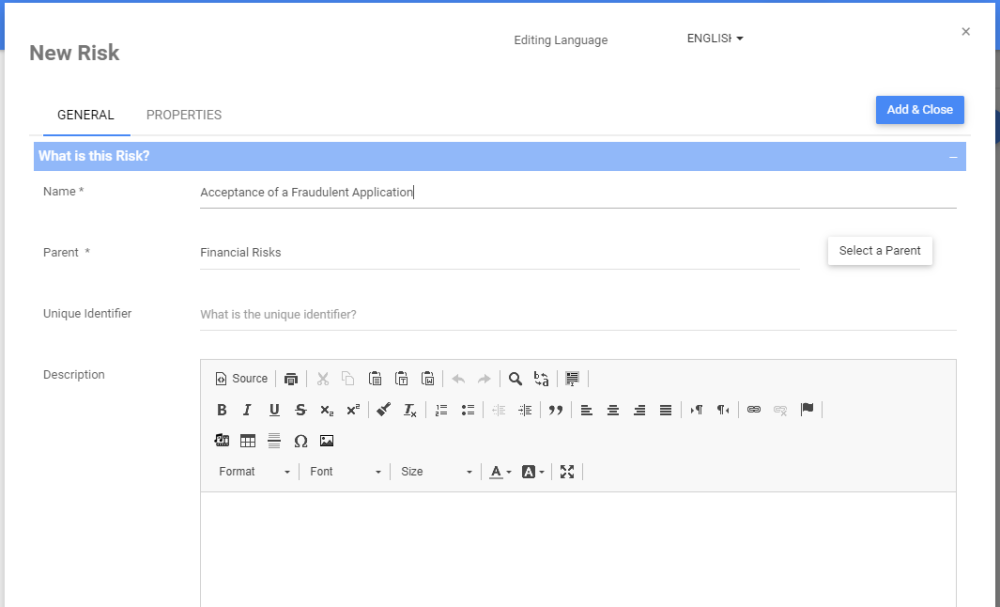Image resolution: width=1000 pixels, height=607 pixels.
Task: Switch to the PROPERTIES tab
Action: [184, 115]
